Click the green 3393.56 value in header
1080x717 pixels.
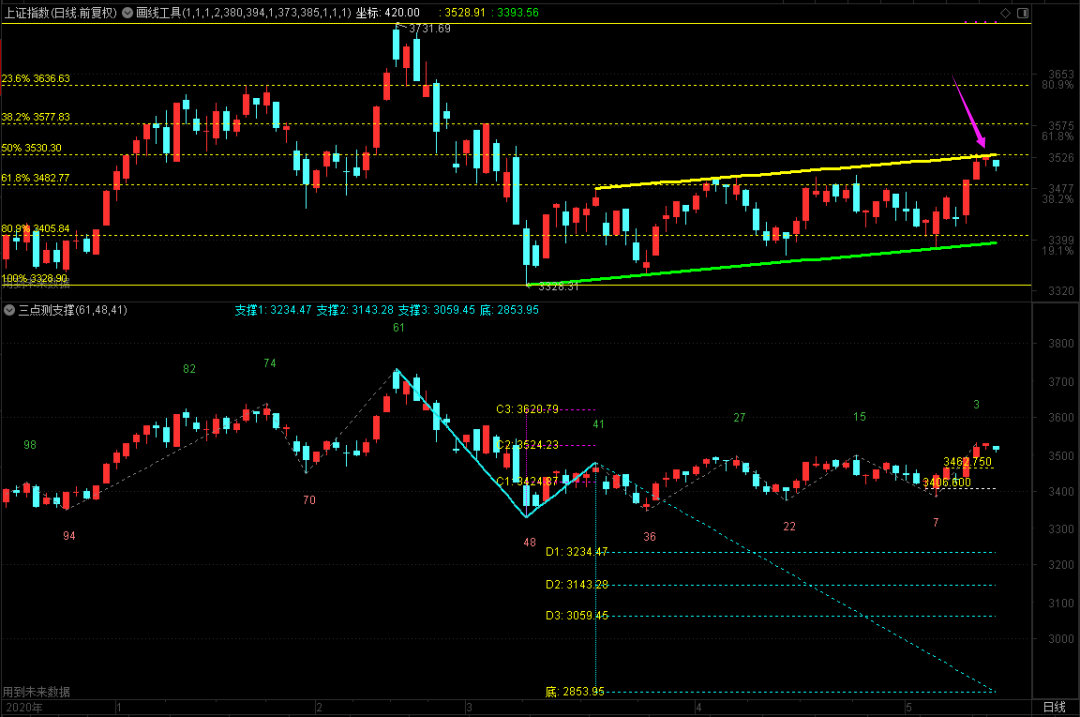pyautogui.click(x=516, y=12)
